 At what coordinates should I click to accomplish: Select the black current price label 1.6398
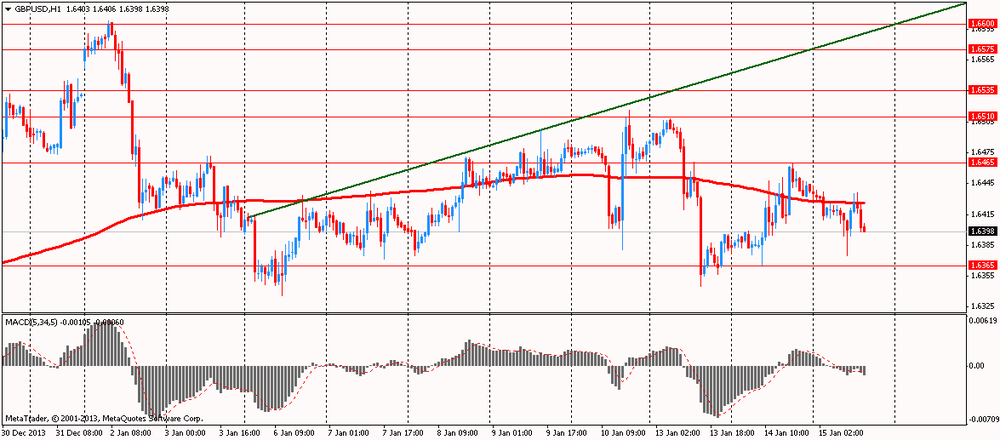point(982,231)
